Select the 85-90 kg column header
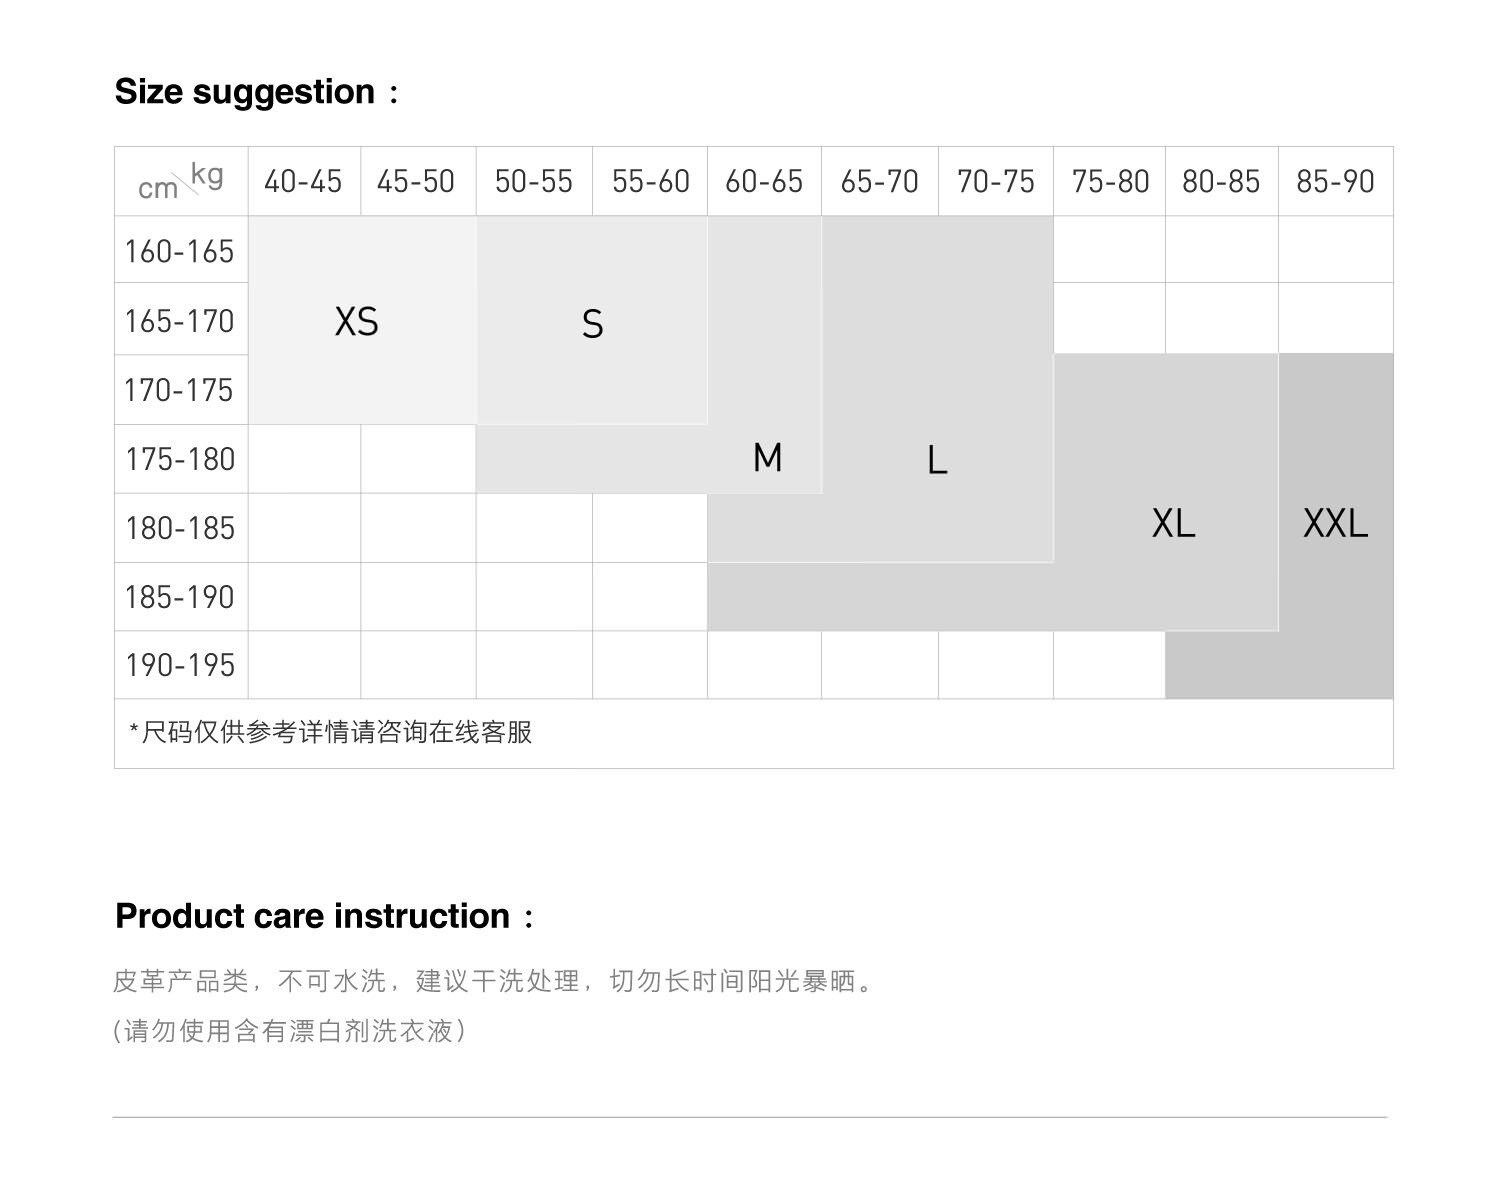 [1335, 181]
